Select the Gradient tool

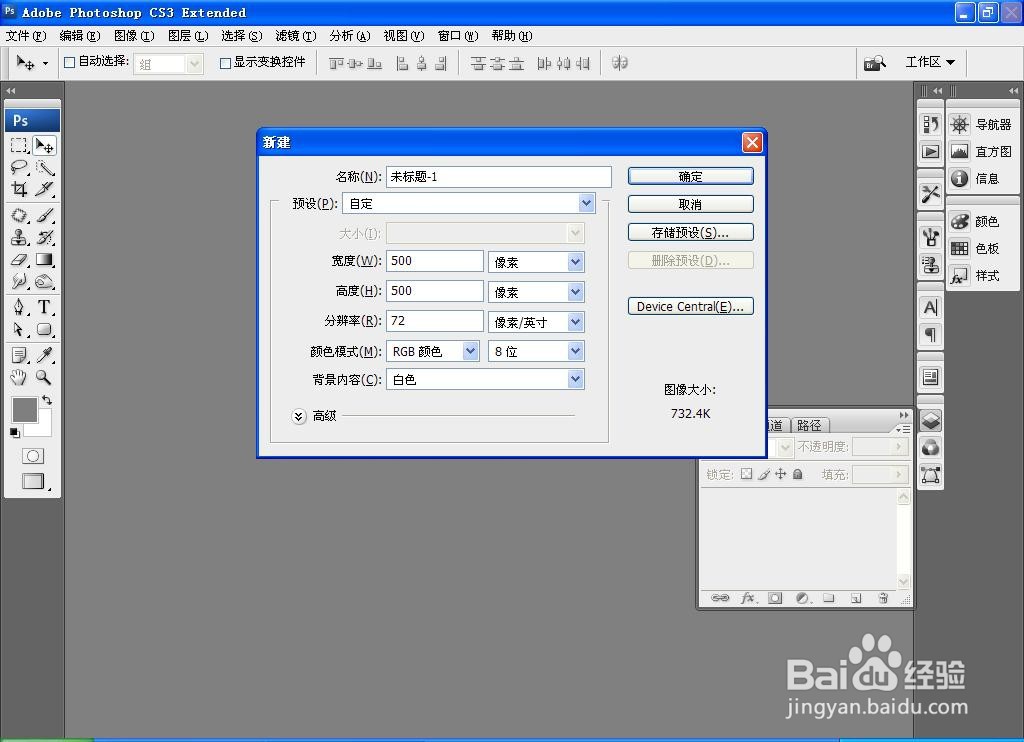(44, 259)
